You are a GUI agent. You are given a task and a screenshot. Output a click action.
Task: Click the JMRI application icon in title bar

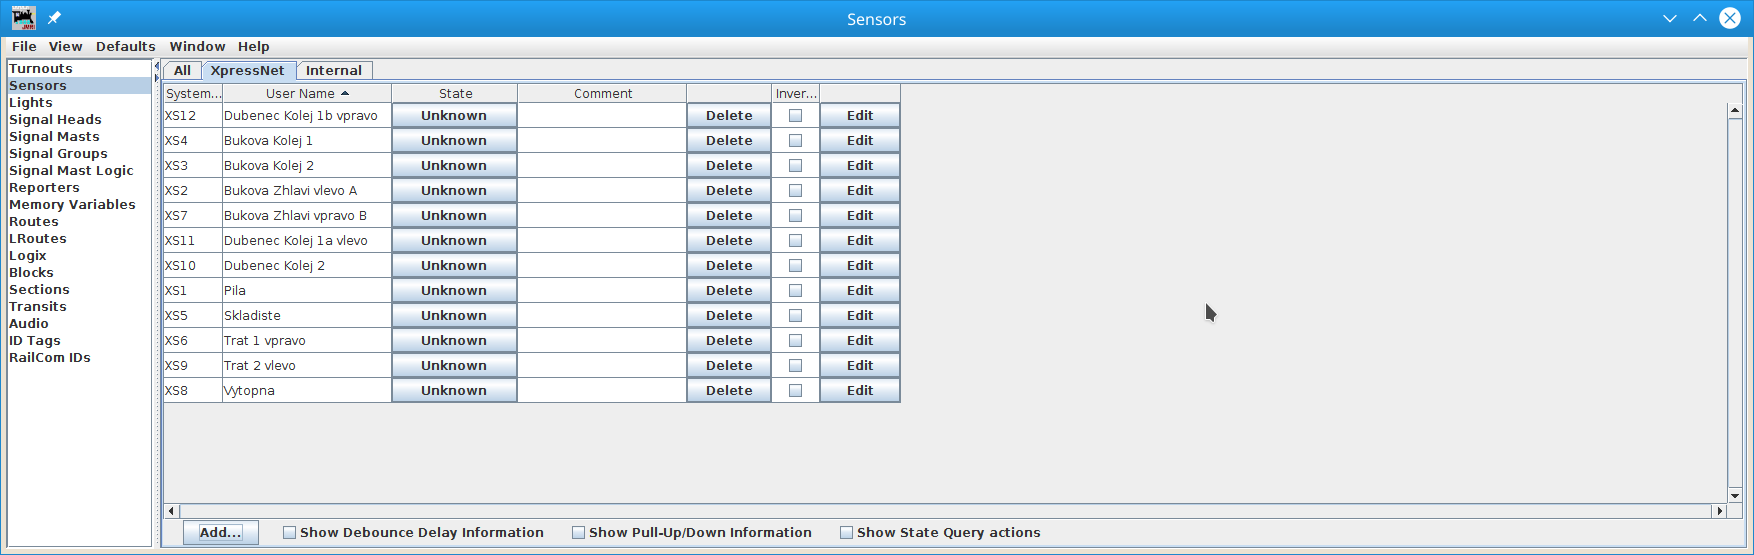pos(23,18)
